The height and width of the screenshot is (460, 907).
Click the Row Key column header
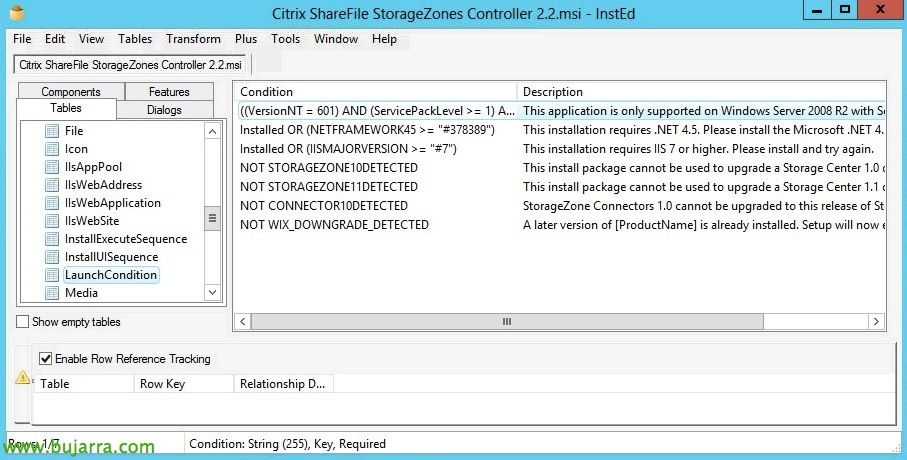[x=183, y=384]
